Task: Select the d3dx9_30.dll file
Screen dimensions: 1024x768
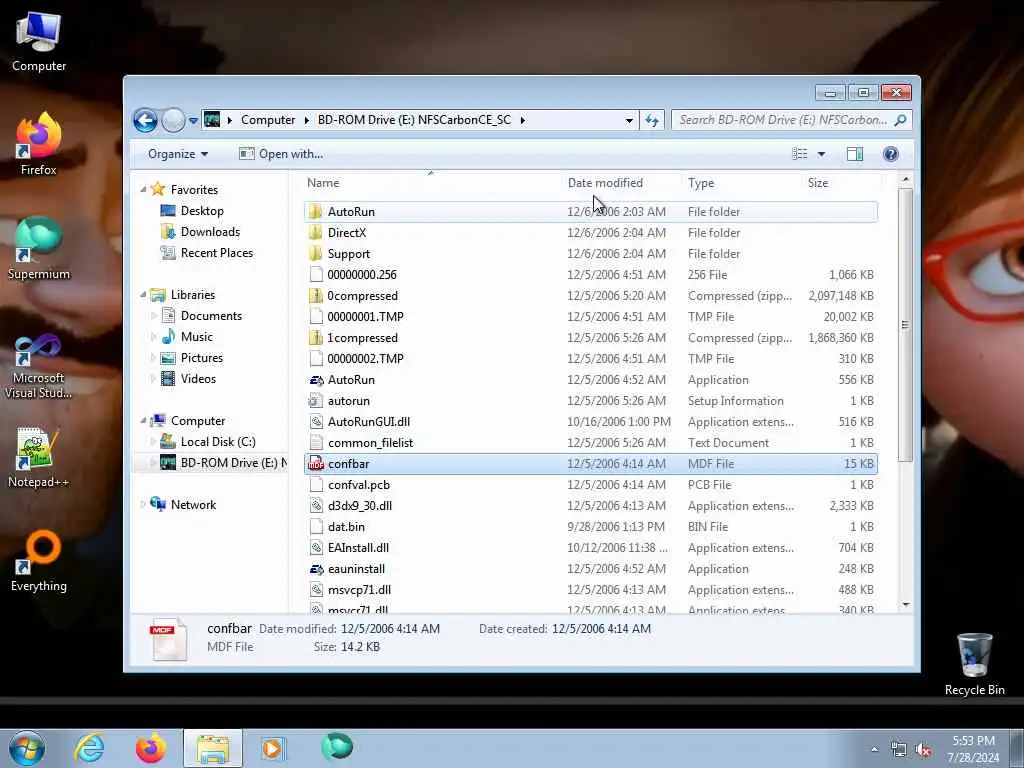Action: click(590, 505)
